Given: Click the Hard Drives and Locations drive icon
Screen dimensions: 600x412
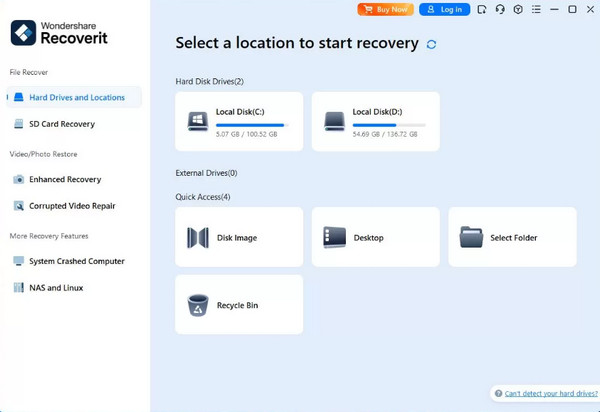Looking at the screenshot, I should (19, 97).
